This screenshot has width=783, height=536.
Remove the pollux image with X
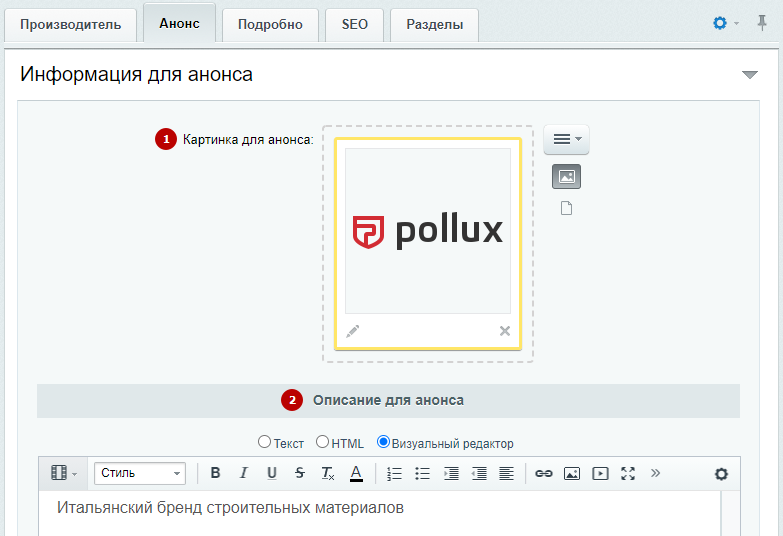505,331
